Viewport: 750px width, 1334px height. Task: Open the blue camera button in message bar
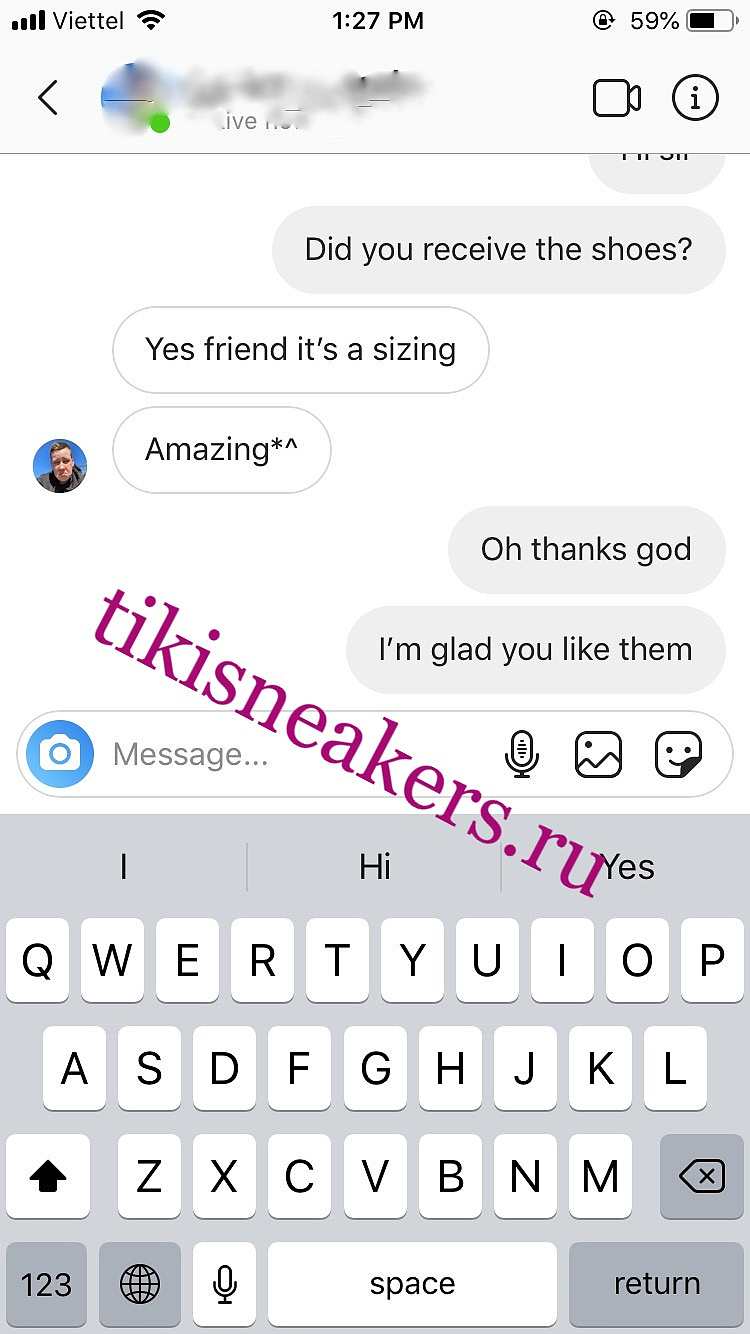coord(60,753)
